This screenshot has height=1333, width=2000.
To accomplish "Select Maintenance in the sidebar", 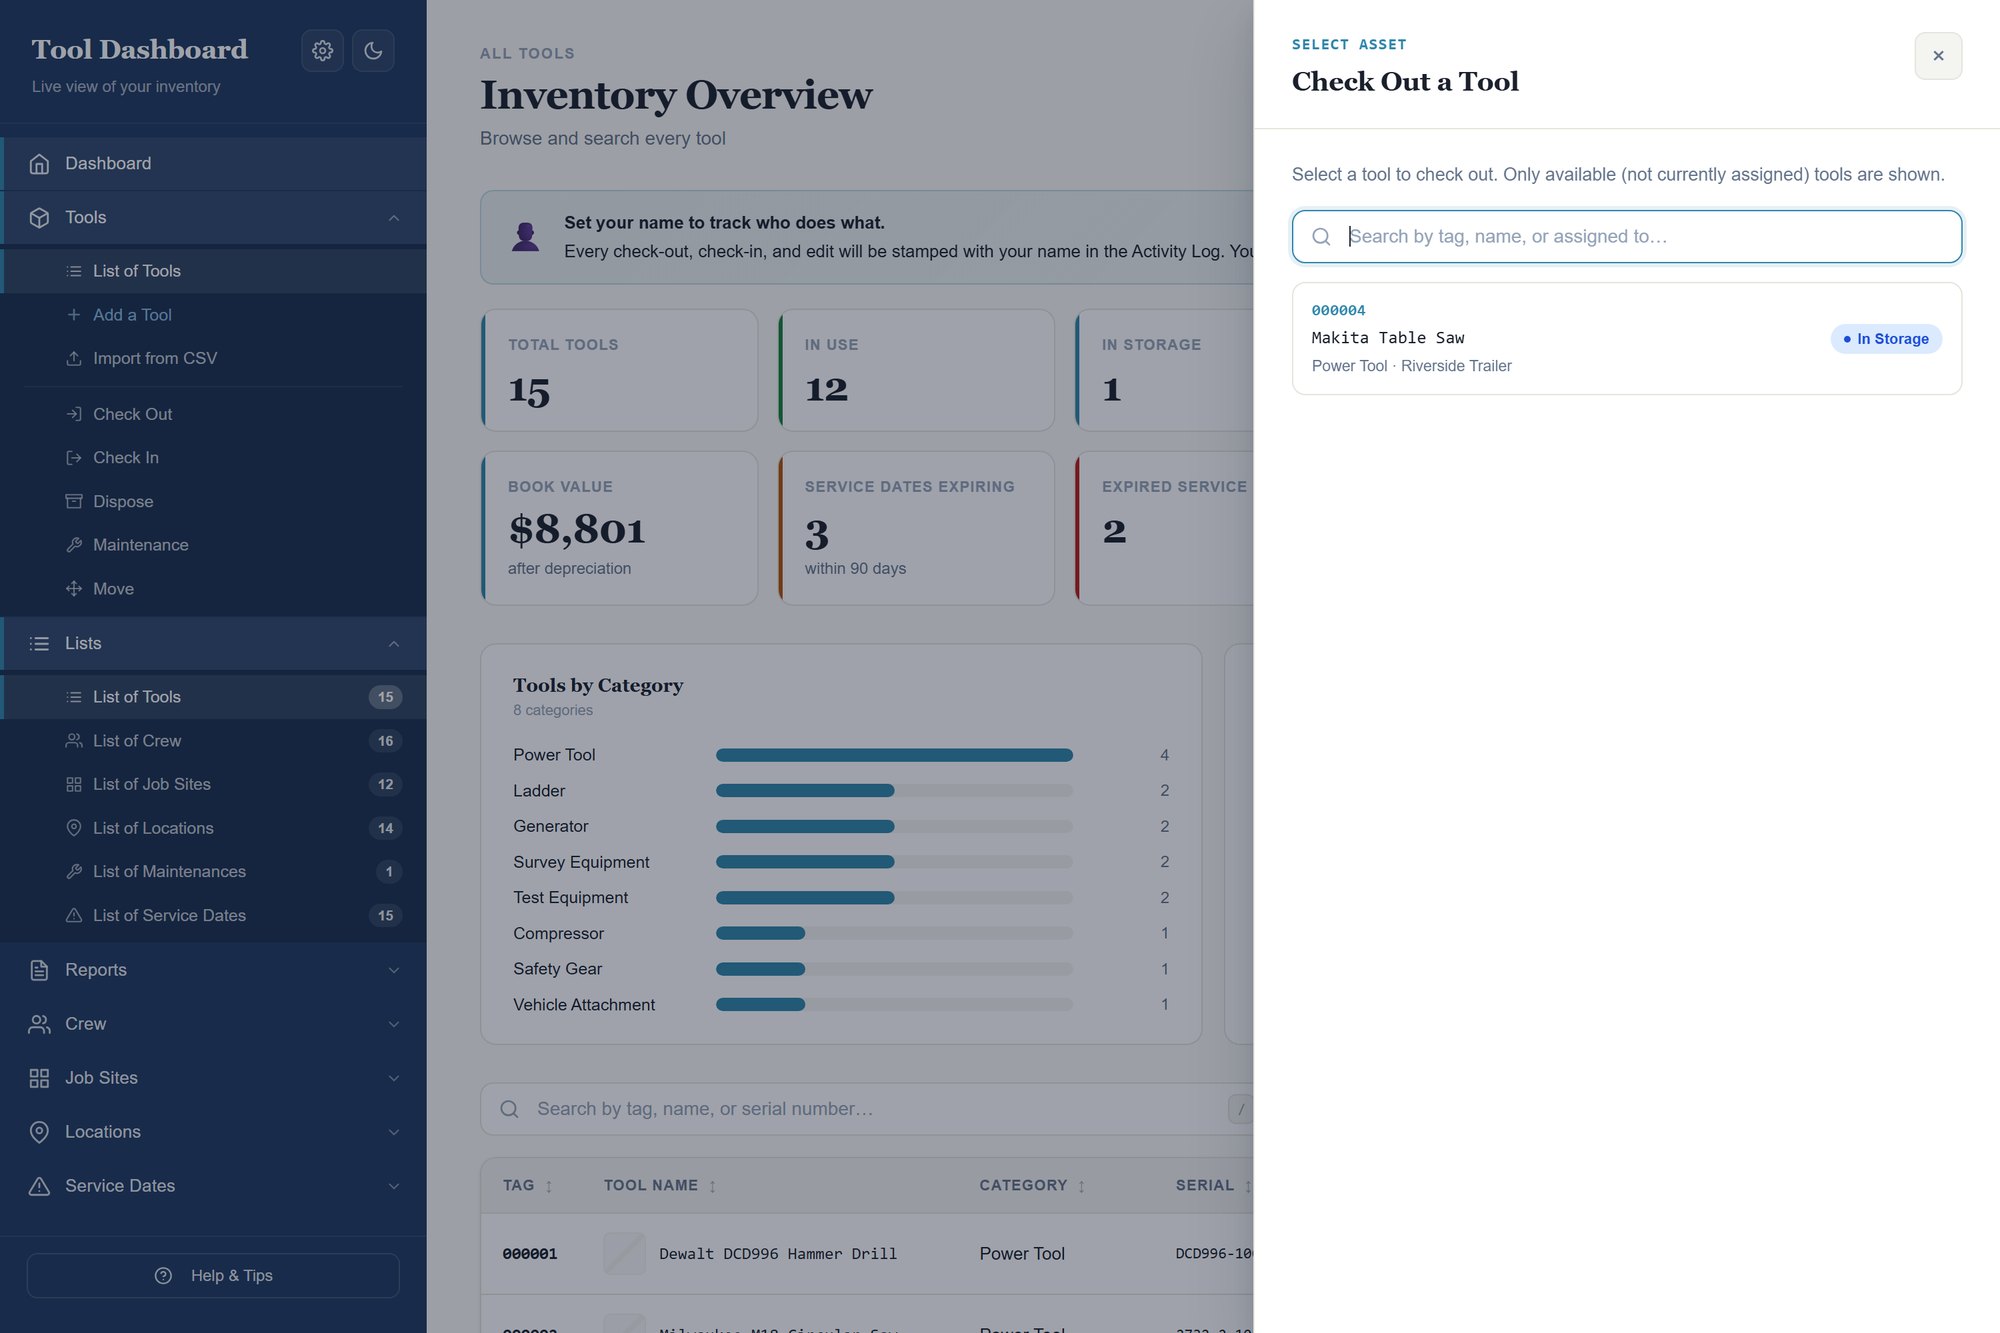I will click(213, 545).
